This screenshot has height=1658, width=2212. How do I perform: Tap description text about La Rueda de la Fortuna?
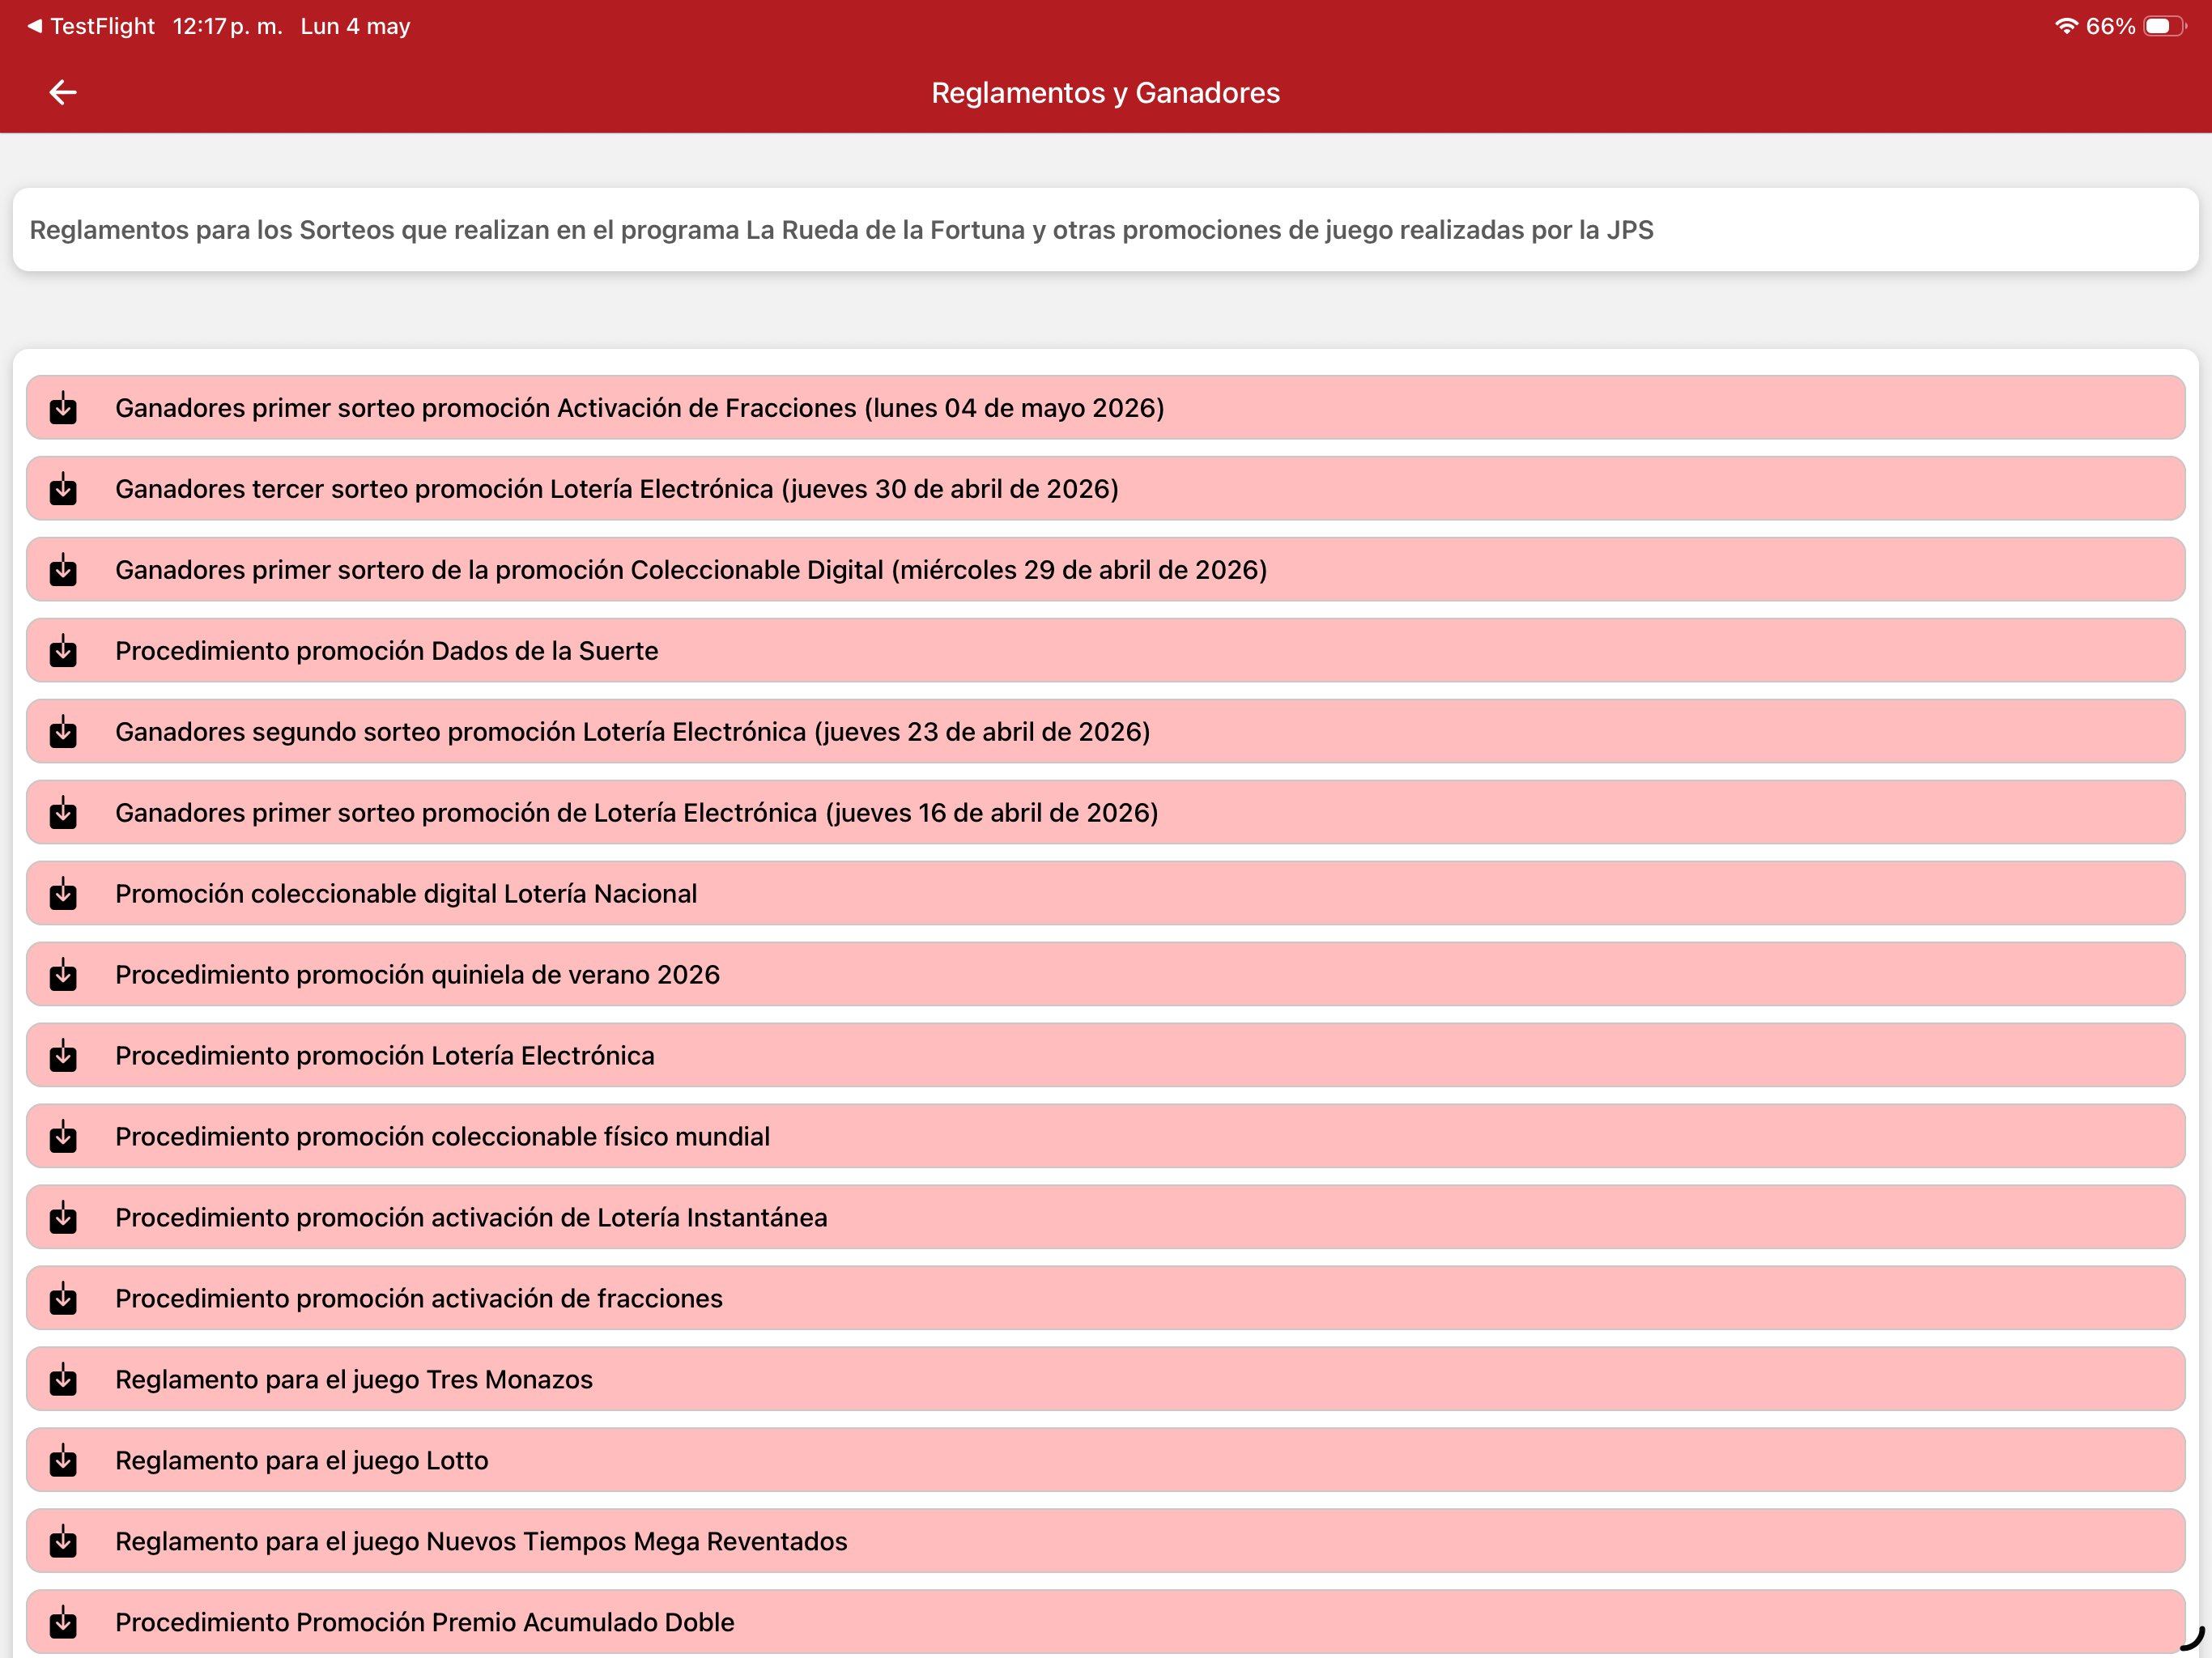point(841,230)
